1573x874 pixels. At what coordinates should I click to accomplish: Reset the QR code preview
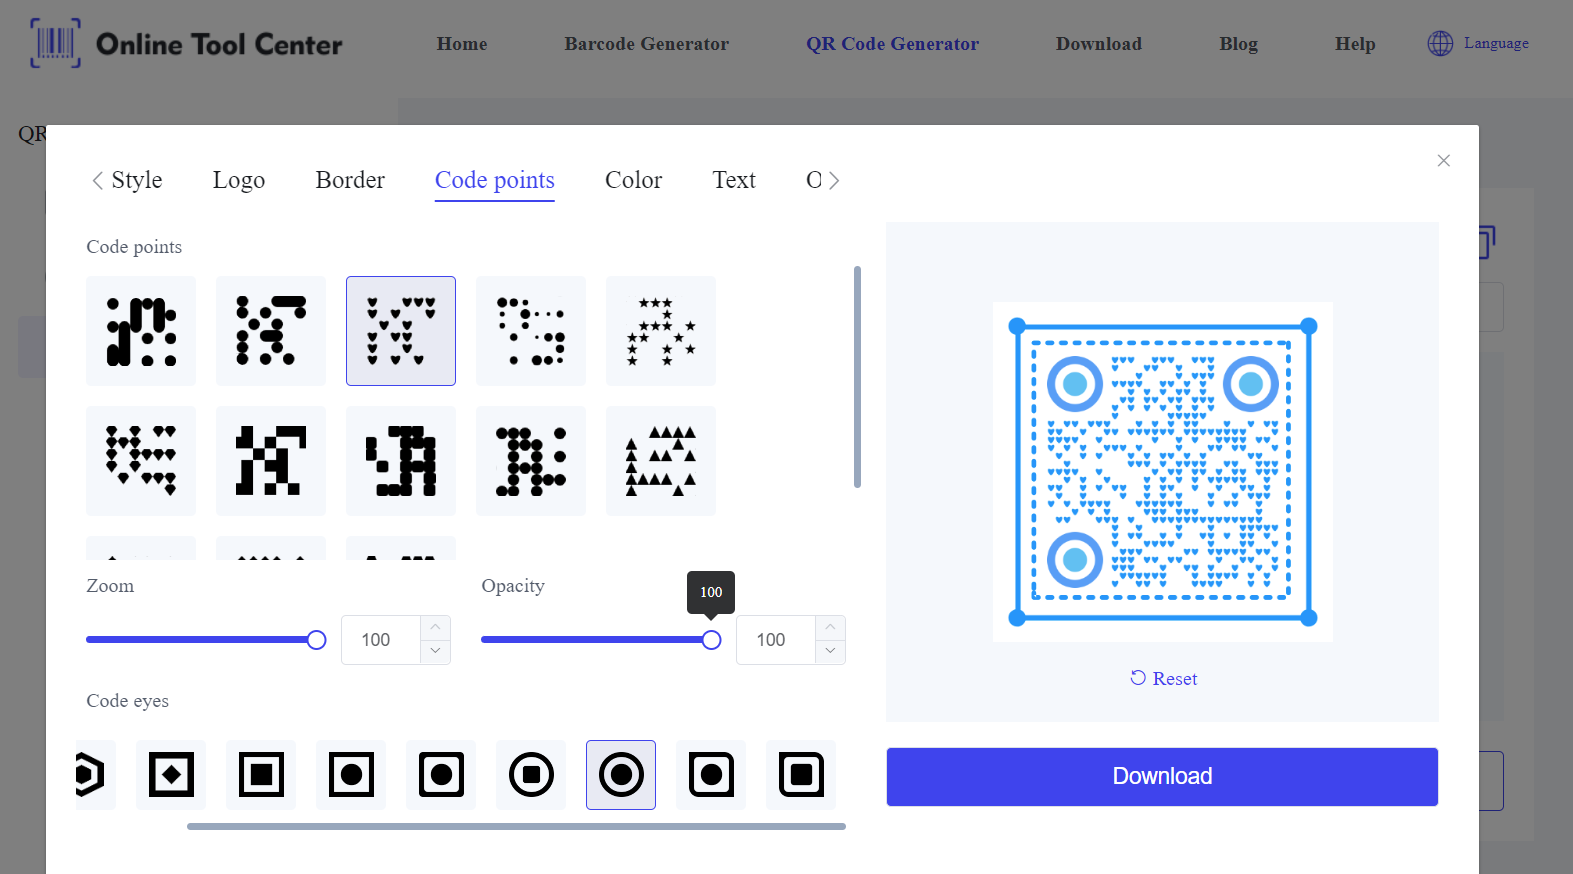click(1164, 678)
